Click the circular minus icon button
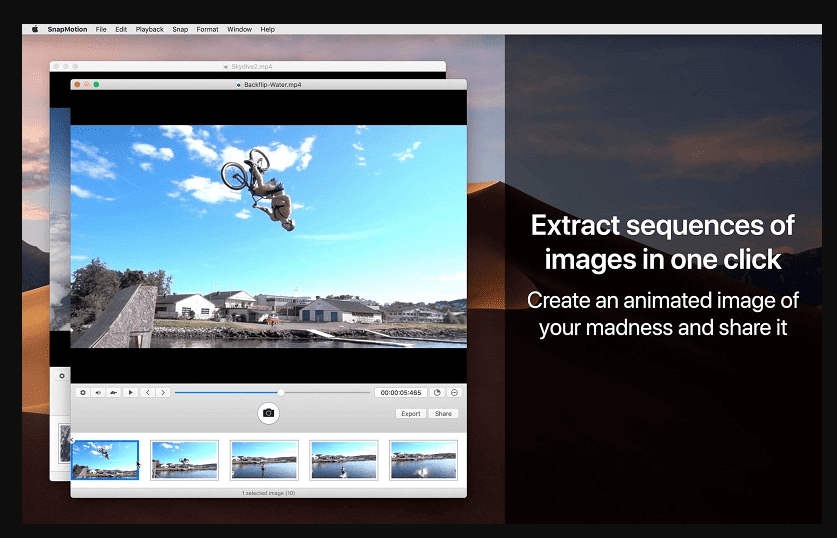Image resolution: width=837 pixels, height=538 pixels. tap(454, 392)
